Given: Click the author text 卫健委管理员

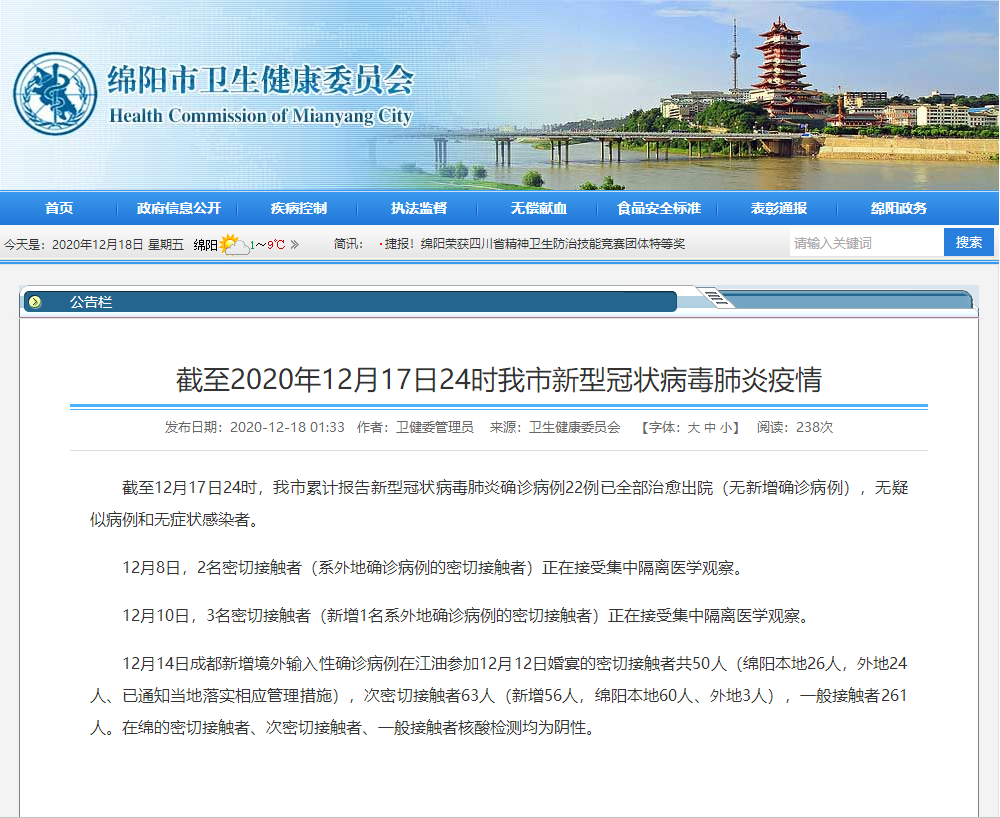Looking at the screenshot, I should [435, 427].
